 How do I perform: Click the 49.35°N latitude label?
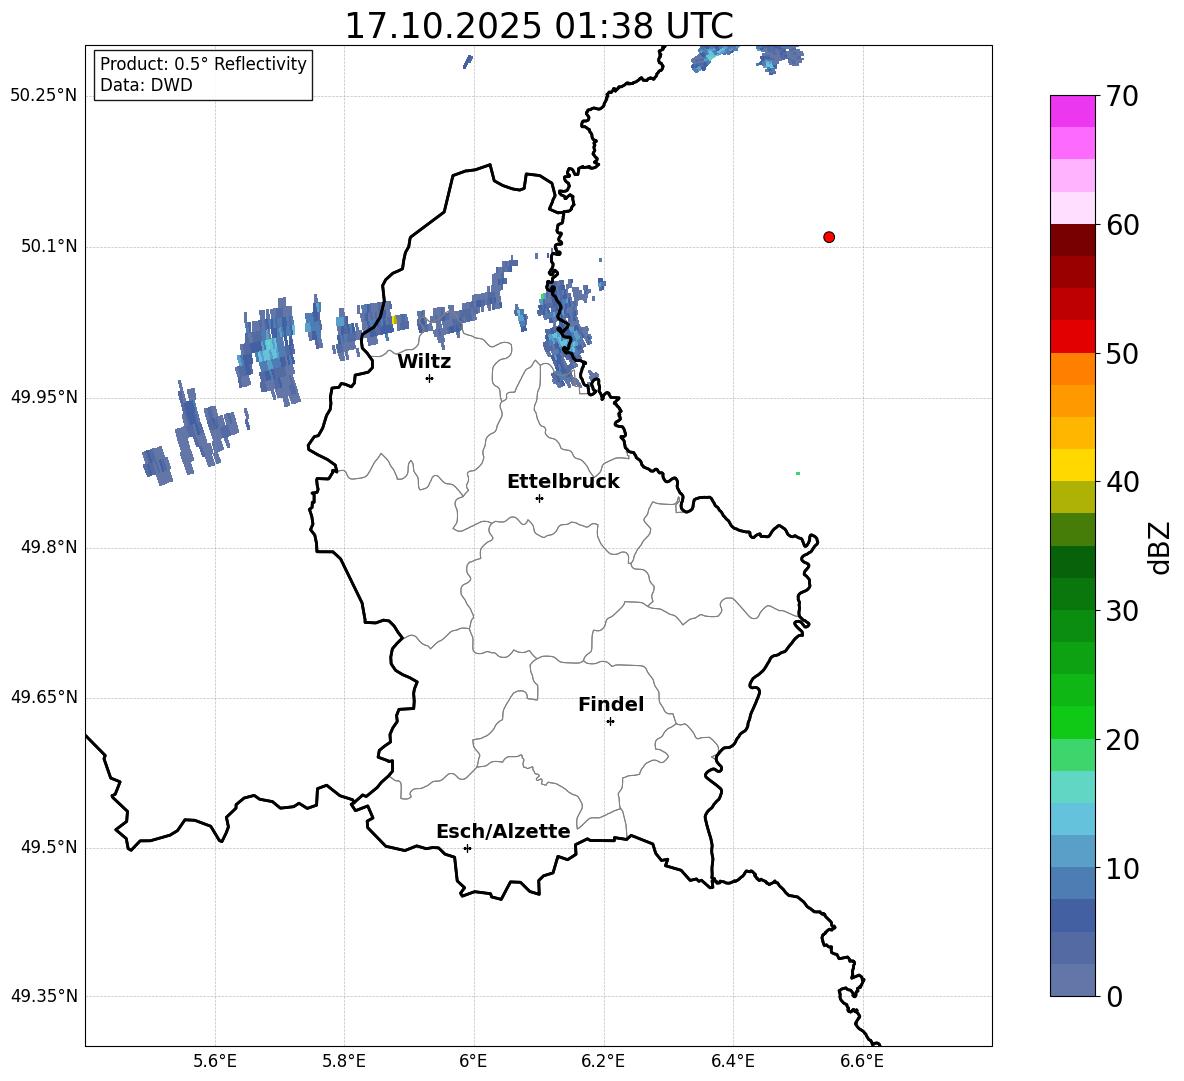point(44,996)
